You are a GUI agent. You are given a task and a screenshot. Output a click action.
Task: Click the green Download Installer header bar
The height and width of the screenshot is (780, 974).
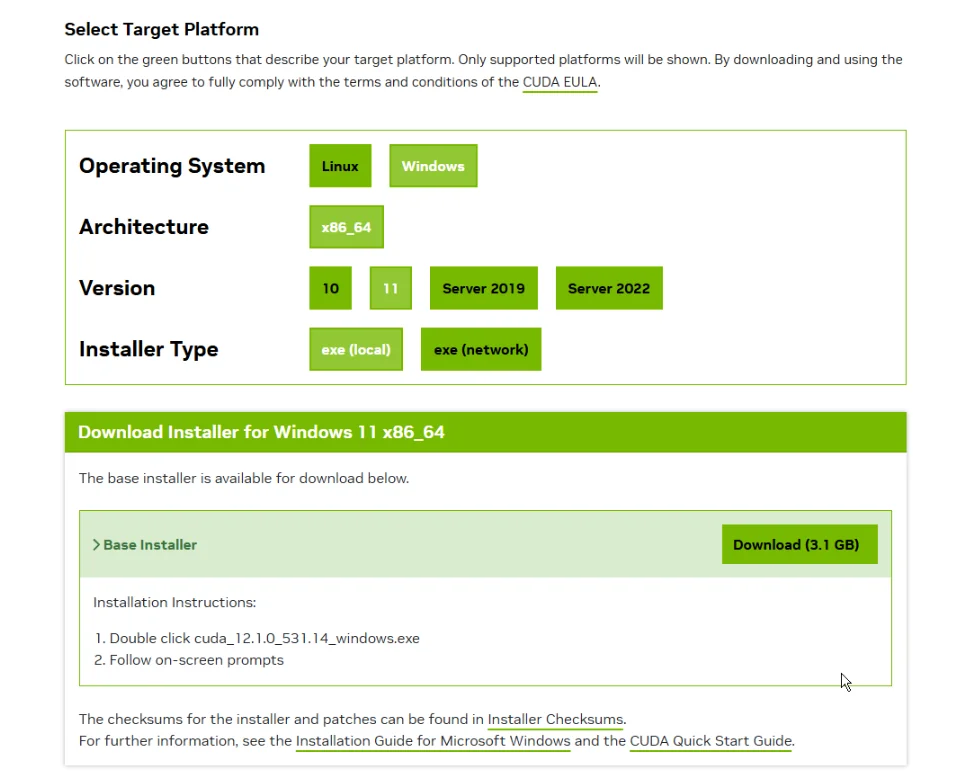[485, 432]
